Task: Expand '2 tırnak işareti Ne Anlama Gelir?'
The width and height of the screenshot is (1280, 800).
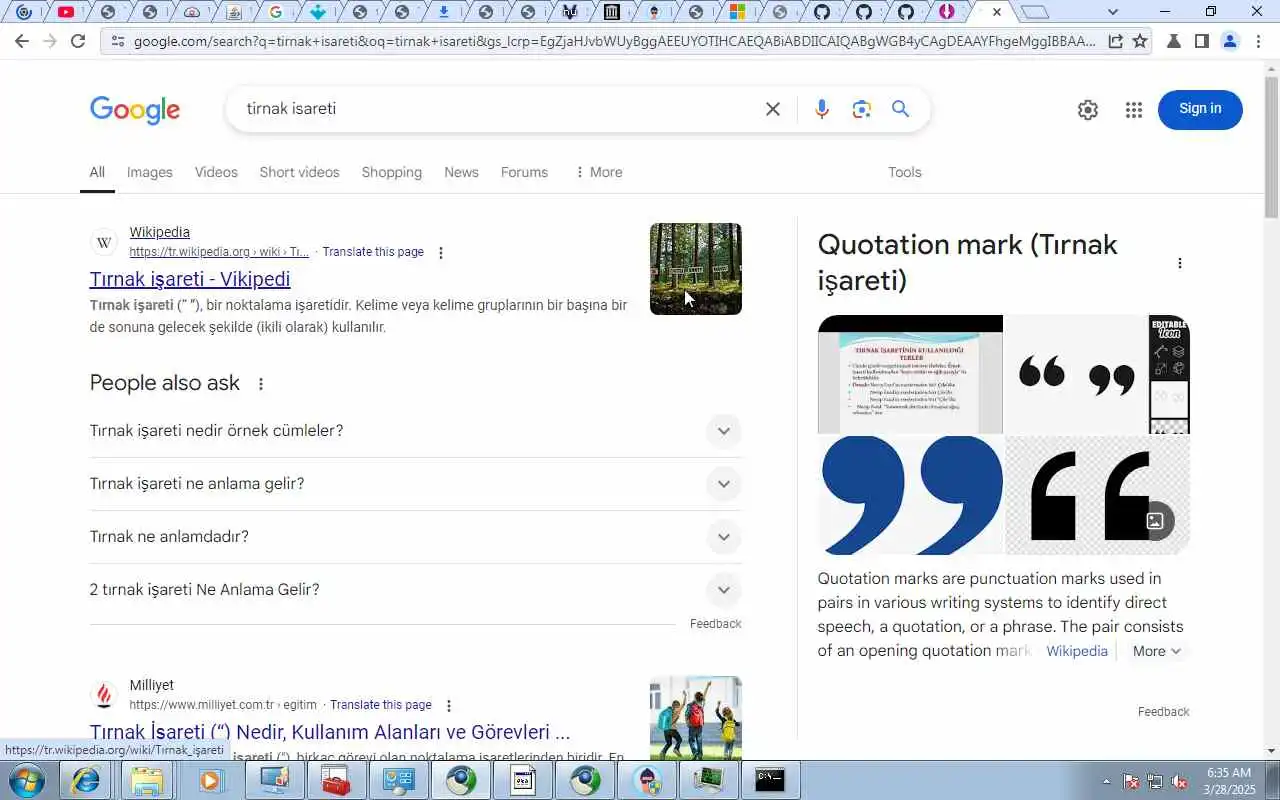Action: point(415,590)
